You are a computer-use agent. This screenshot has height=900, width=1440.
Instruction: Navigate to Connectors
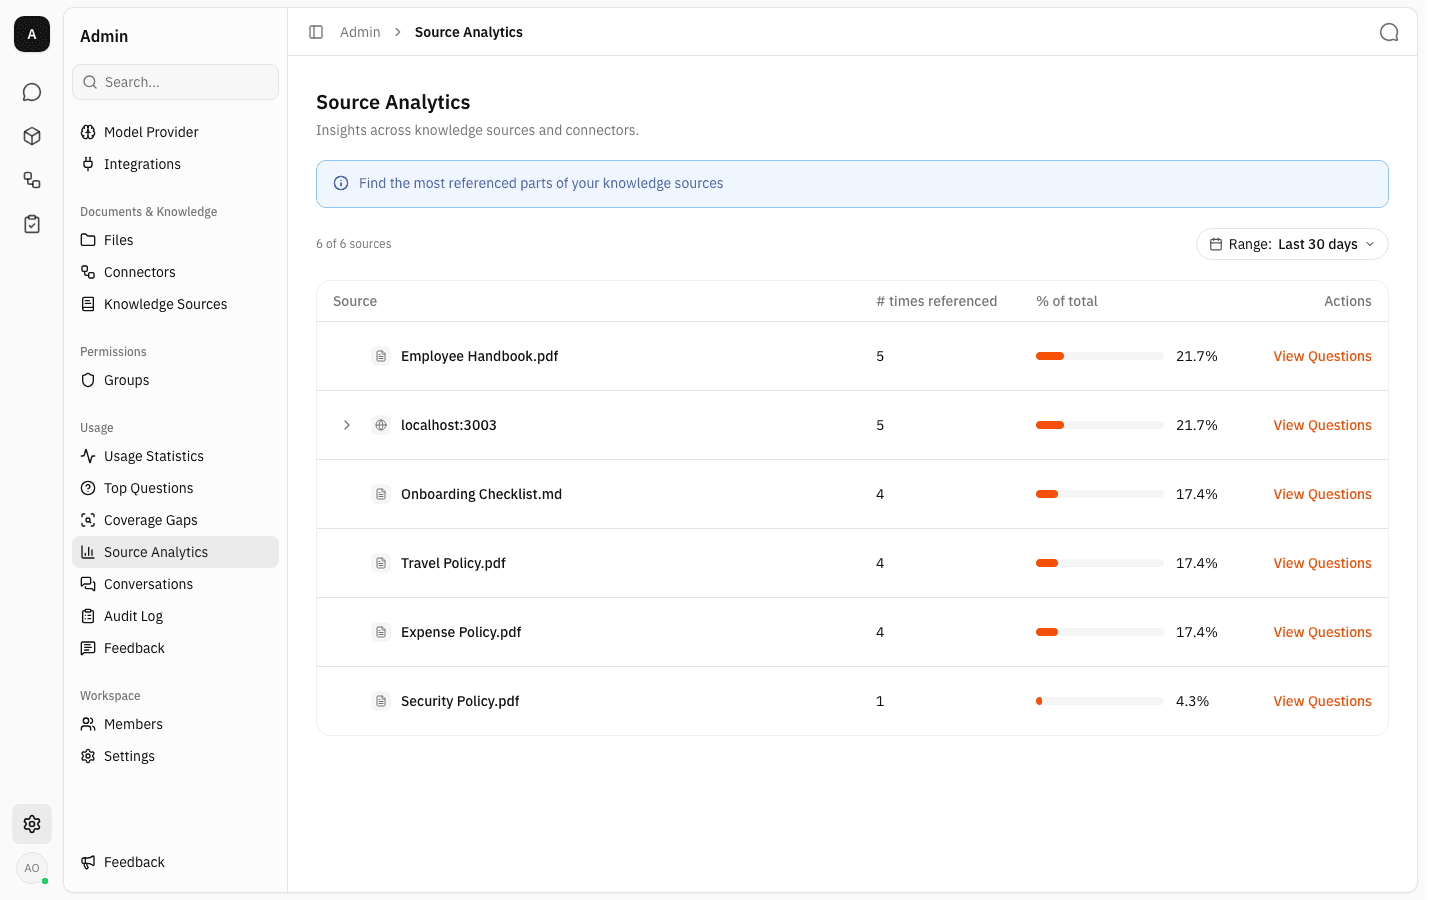pos(175,272)
